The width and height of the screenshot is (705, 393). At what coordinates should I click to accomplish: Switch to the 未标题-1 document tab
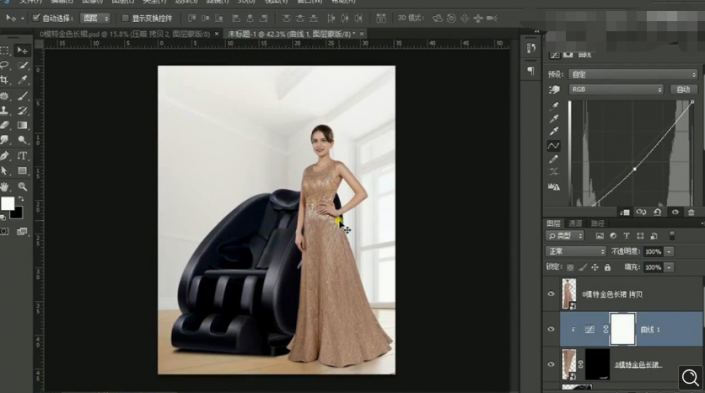(x=291, y=34)
